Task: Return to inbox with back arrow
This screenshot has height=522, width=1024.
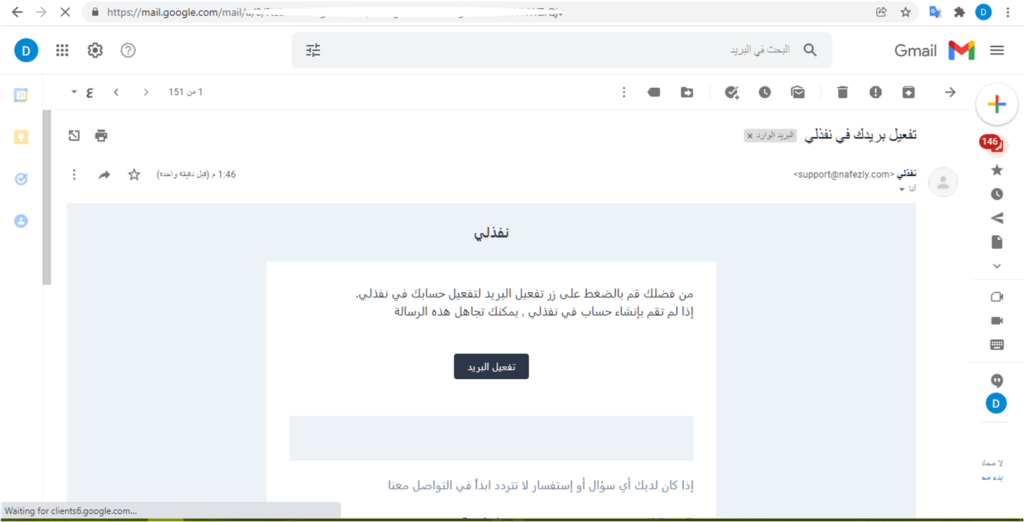Action: [x=950, y=93]
